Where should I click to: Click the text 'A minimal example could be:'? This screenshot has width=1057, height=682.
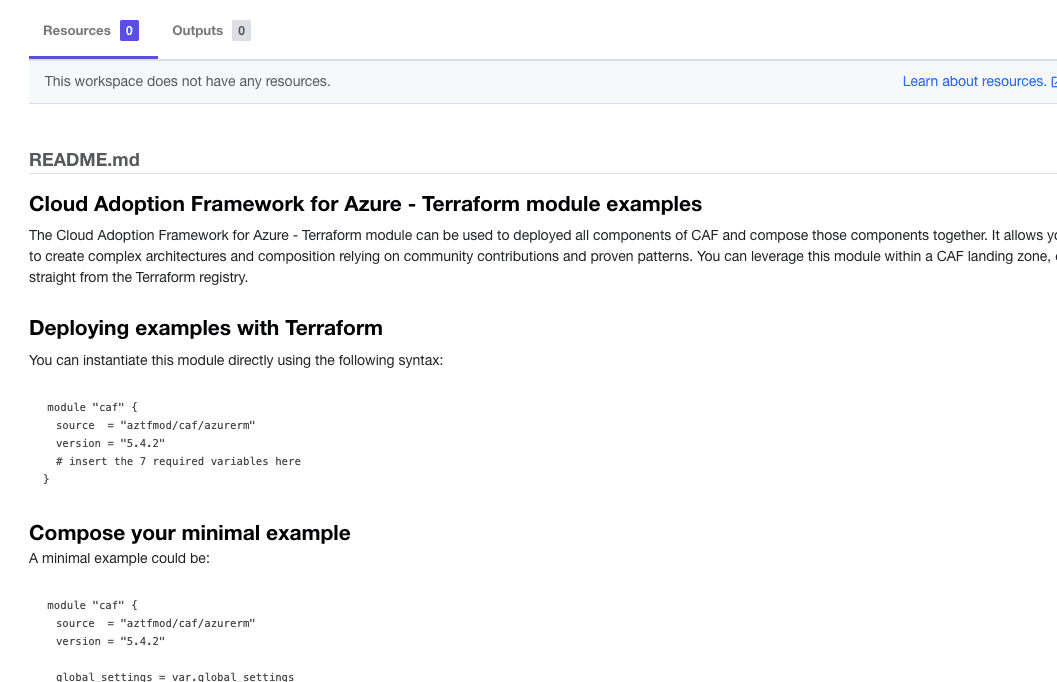click(x=119, y=558)
